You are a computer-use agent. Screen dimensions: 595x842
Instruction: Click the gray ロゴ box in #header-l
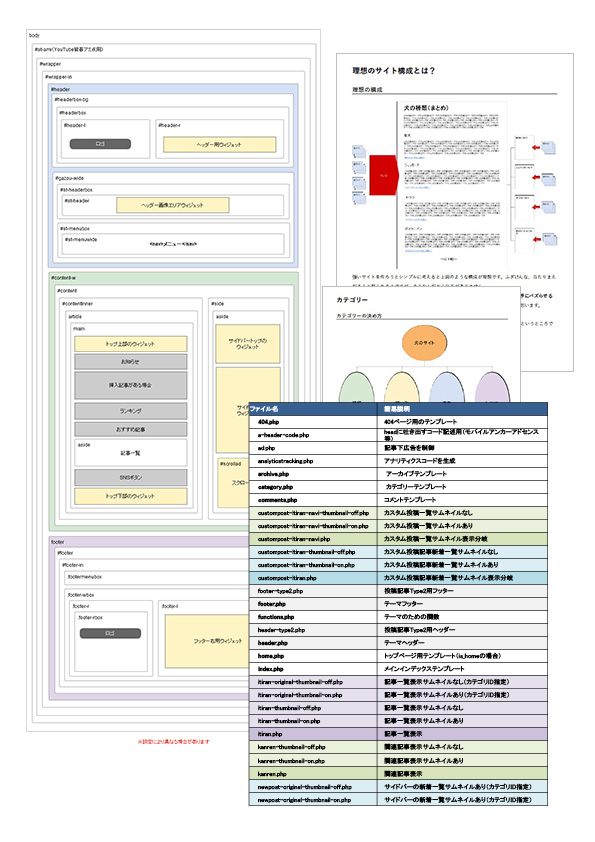(100, 144)
